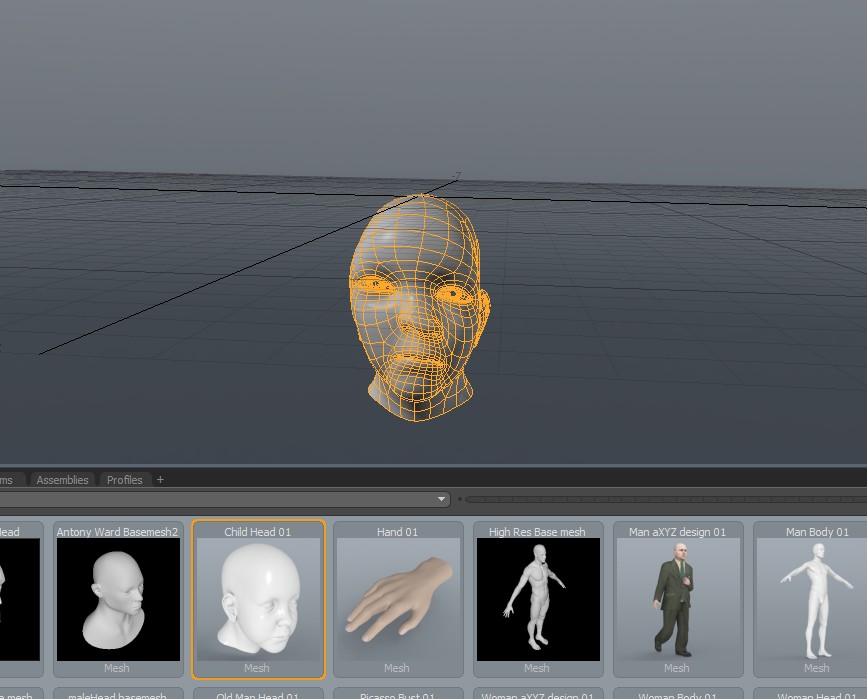The image size is (867, 699).
Task: Click the wireframe head mesh in viewport
Action: coord(420,307)
